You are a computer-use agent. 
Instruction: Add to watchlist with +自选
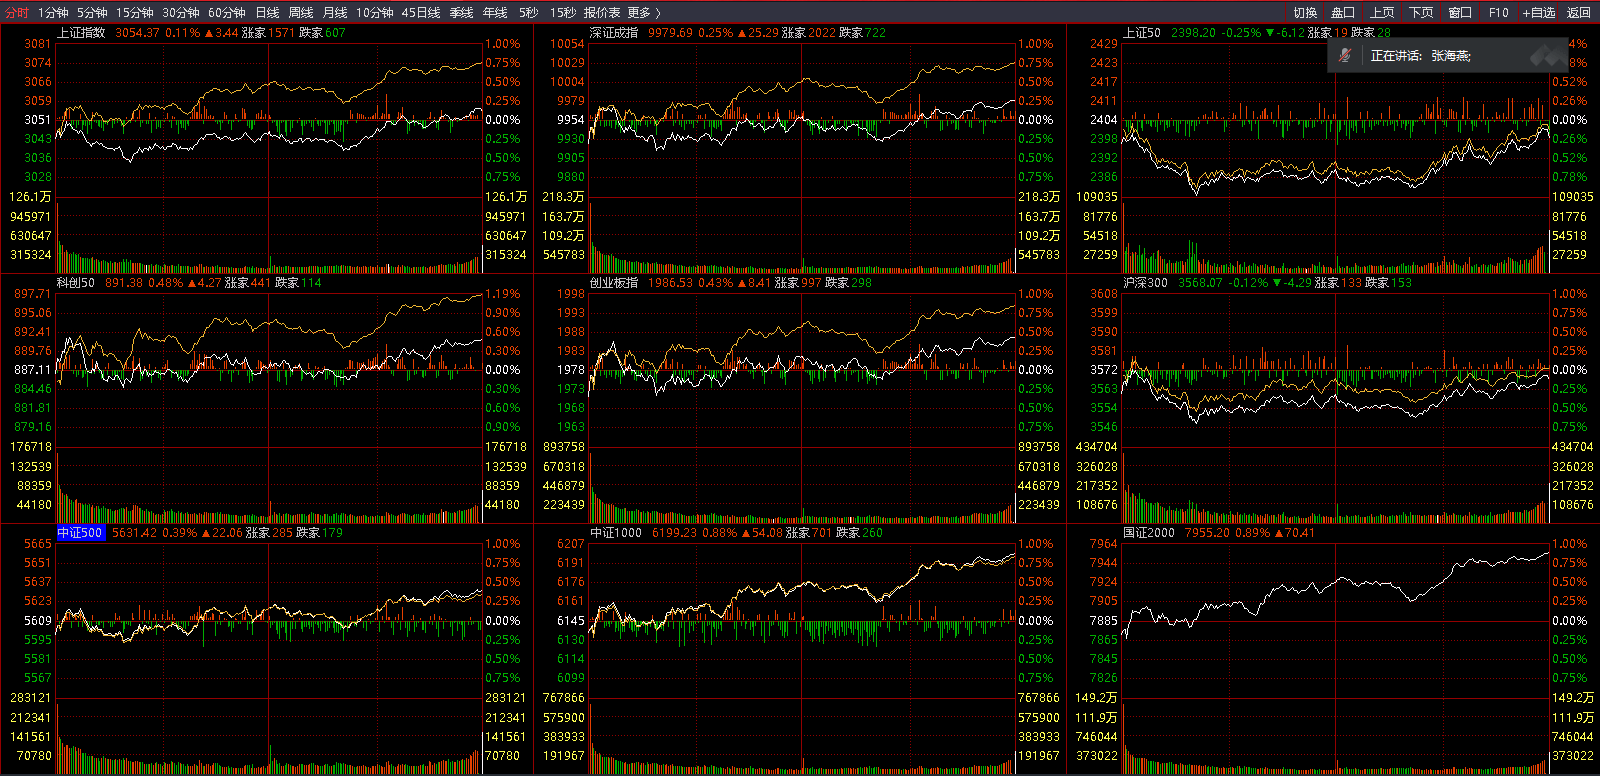[x=1539, y=12]
